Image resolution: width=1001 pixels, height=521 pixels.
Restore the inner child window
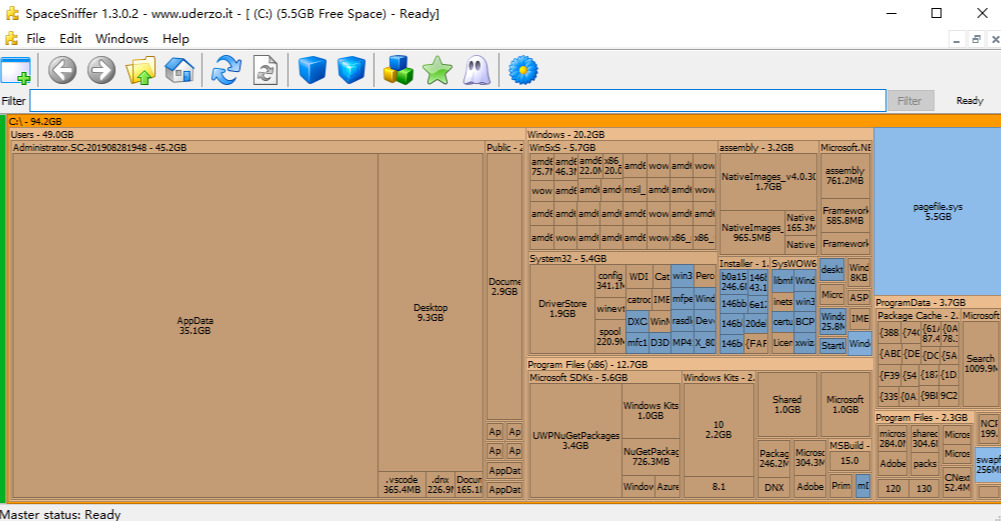pyautogui.click(x=976, y=40)
